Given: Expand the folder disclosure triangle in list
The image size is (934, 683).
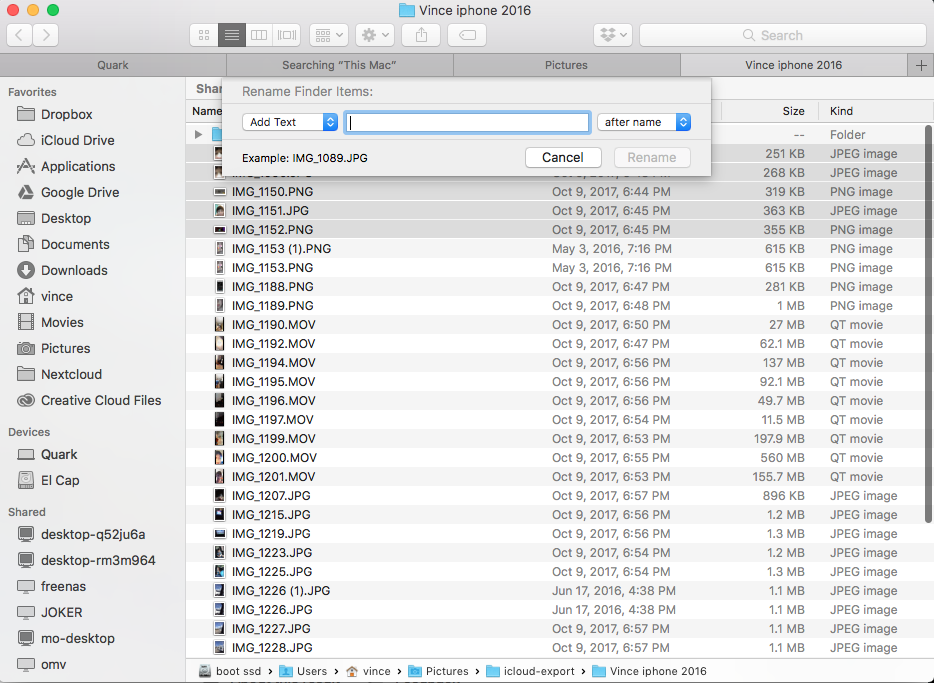Looking at the screenshot, I should [199, 134].
